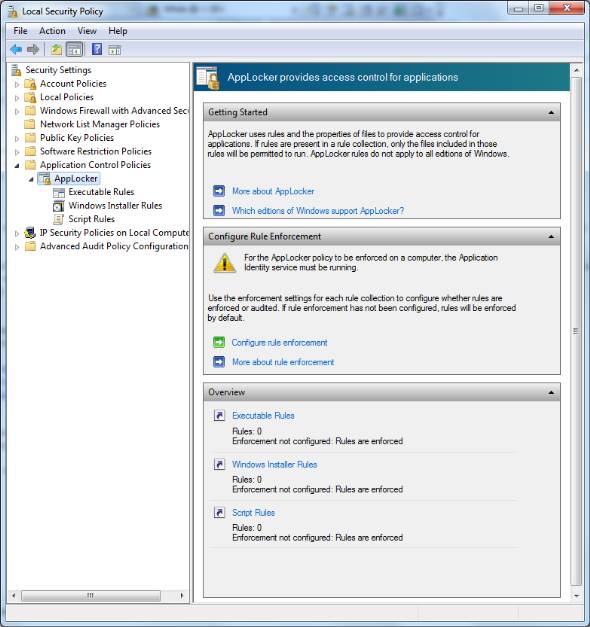Image resolution: width=590 pixels, height=627 pixels.
Task: Expand IP Security Policies on Local Computer
Action: click(x=17, y=234)
